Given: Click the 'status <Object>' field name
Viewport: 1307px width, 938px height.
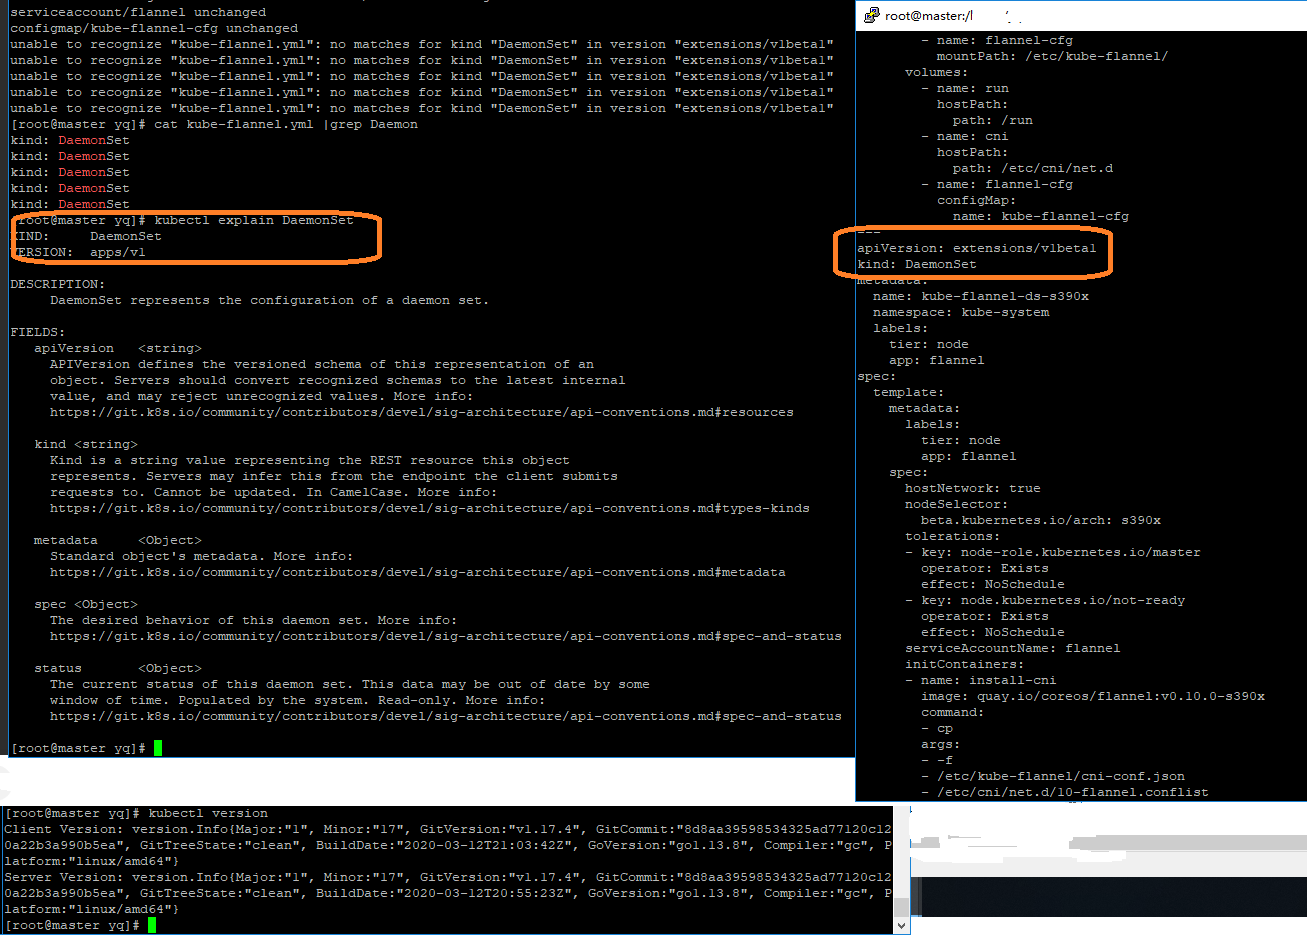Looking at the screenshot, I should click(x=118, y=668).
